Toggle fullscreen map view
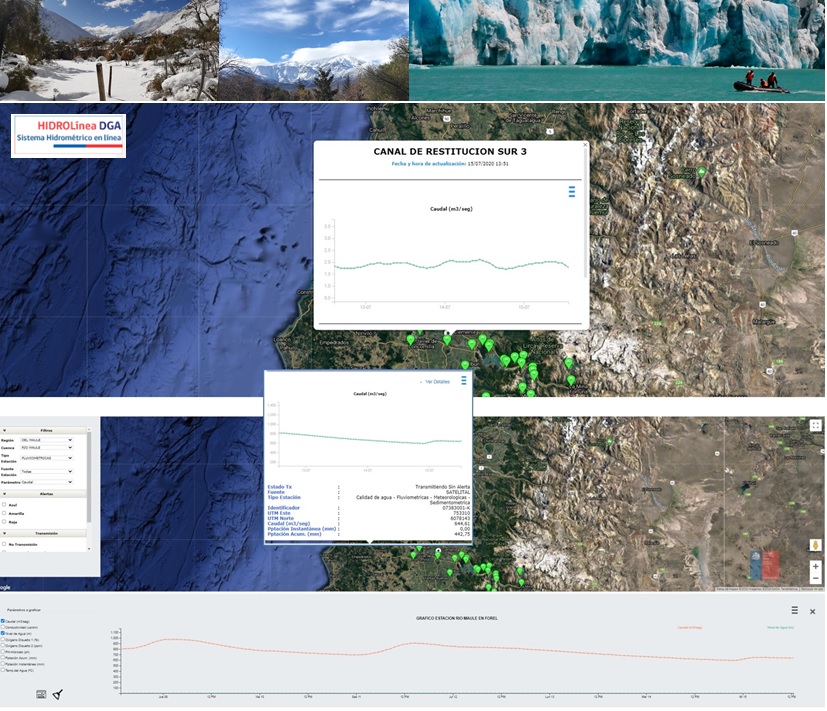The height and width of the screenshot is (711, 827). (815, 425)
